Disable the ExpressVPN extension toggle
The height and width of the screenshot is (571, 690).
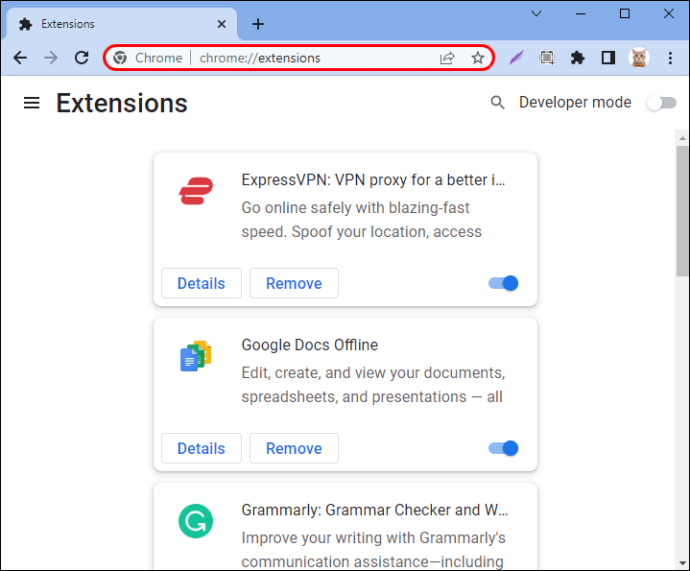[x=503, y=283]
